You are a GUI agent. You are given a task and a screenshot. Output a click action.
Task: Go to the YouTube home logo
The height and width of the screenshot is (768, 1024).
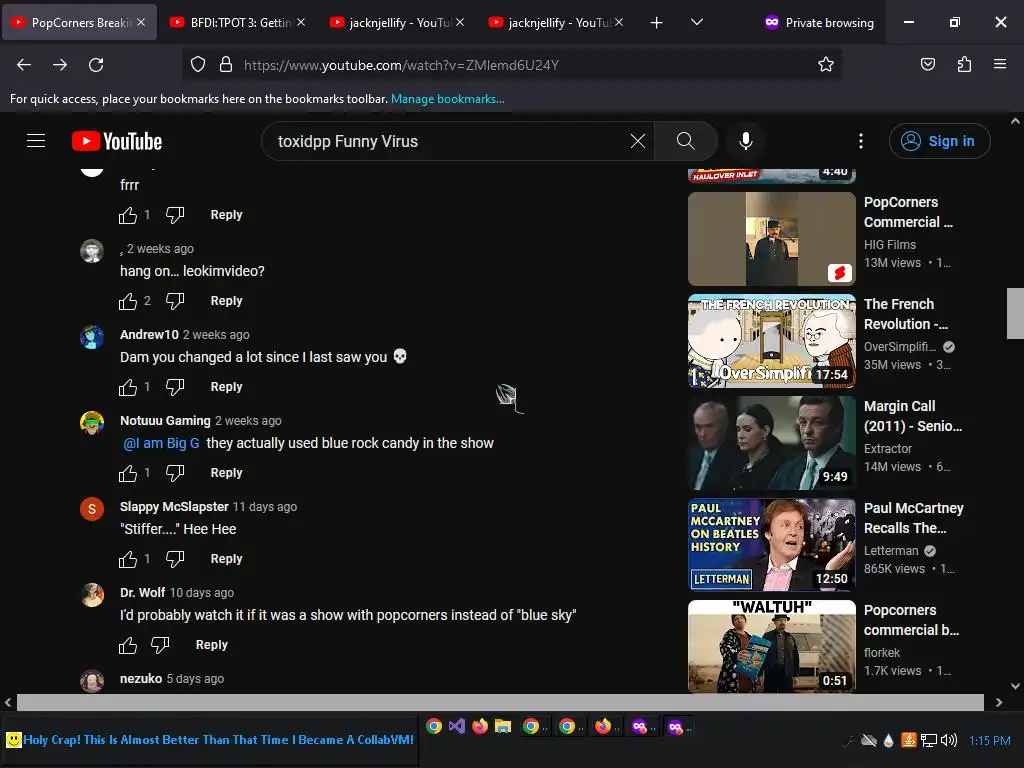coord(117,141)
